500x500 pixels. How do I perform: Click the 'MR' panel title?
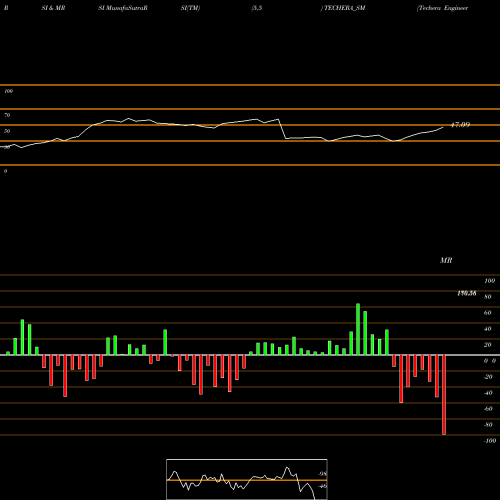tap(446, 260)
